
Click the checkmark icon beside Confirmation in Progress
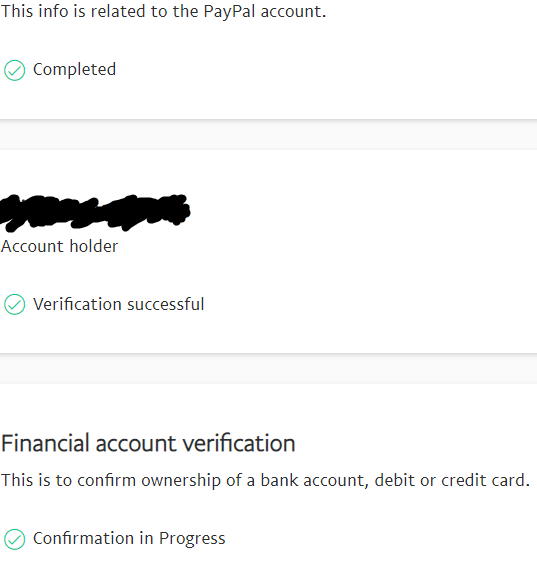click(14, 539)
